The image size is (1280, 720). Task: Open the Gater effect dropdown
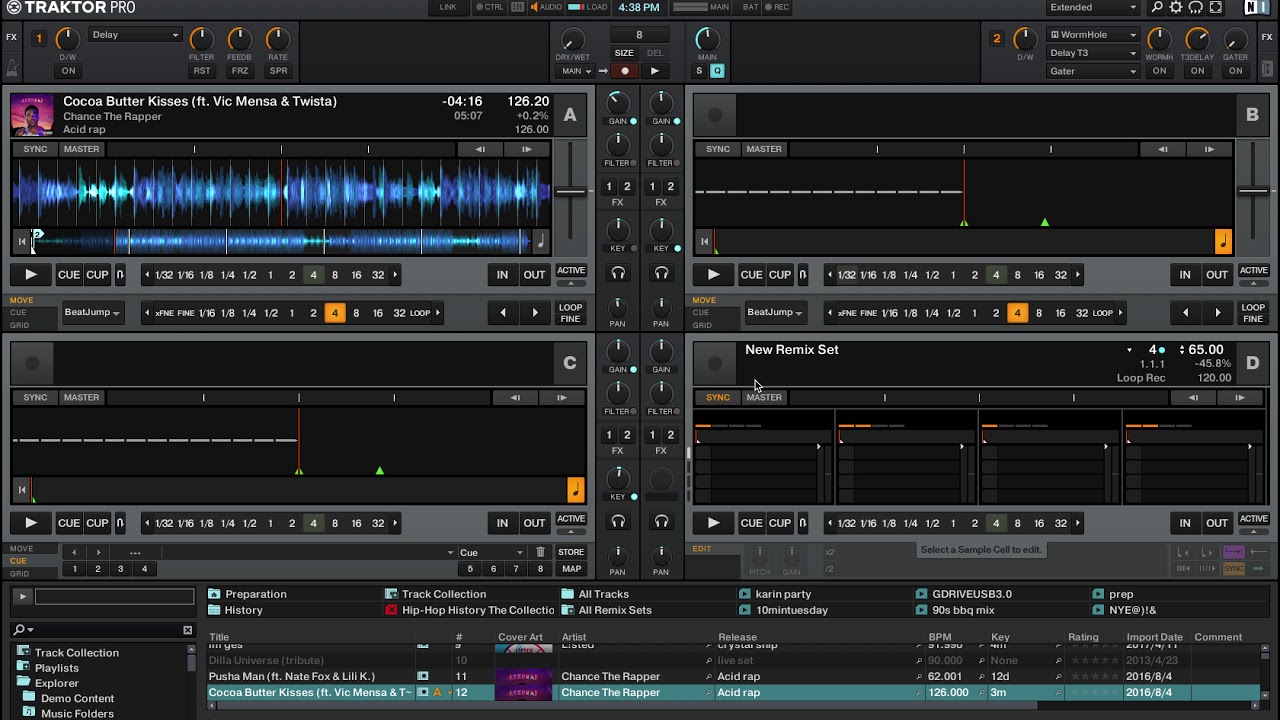point(1092,71)
